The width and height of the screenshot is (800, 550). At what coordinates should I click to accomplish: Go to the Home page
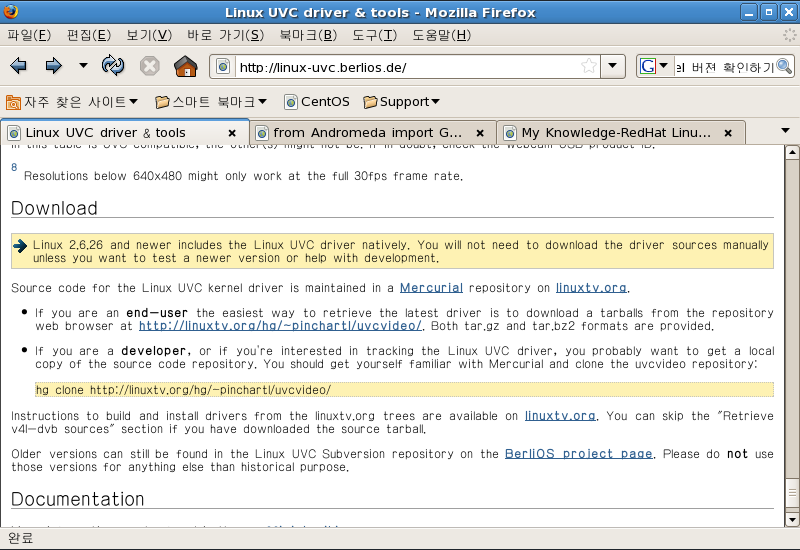pos(186,66)
